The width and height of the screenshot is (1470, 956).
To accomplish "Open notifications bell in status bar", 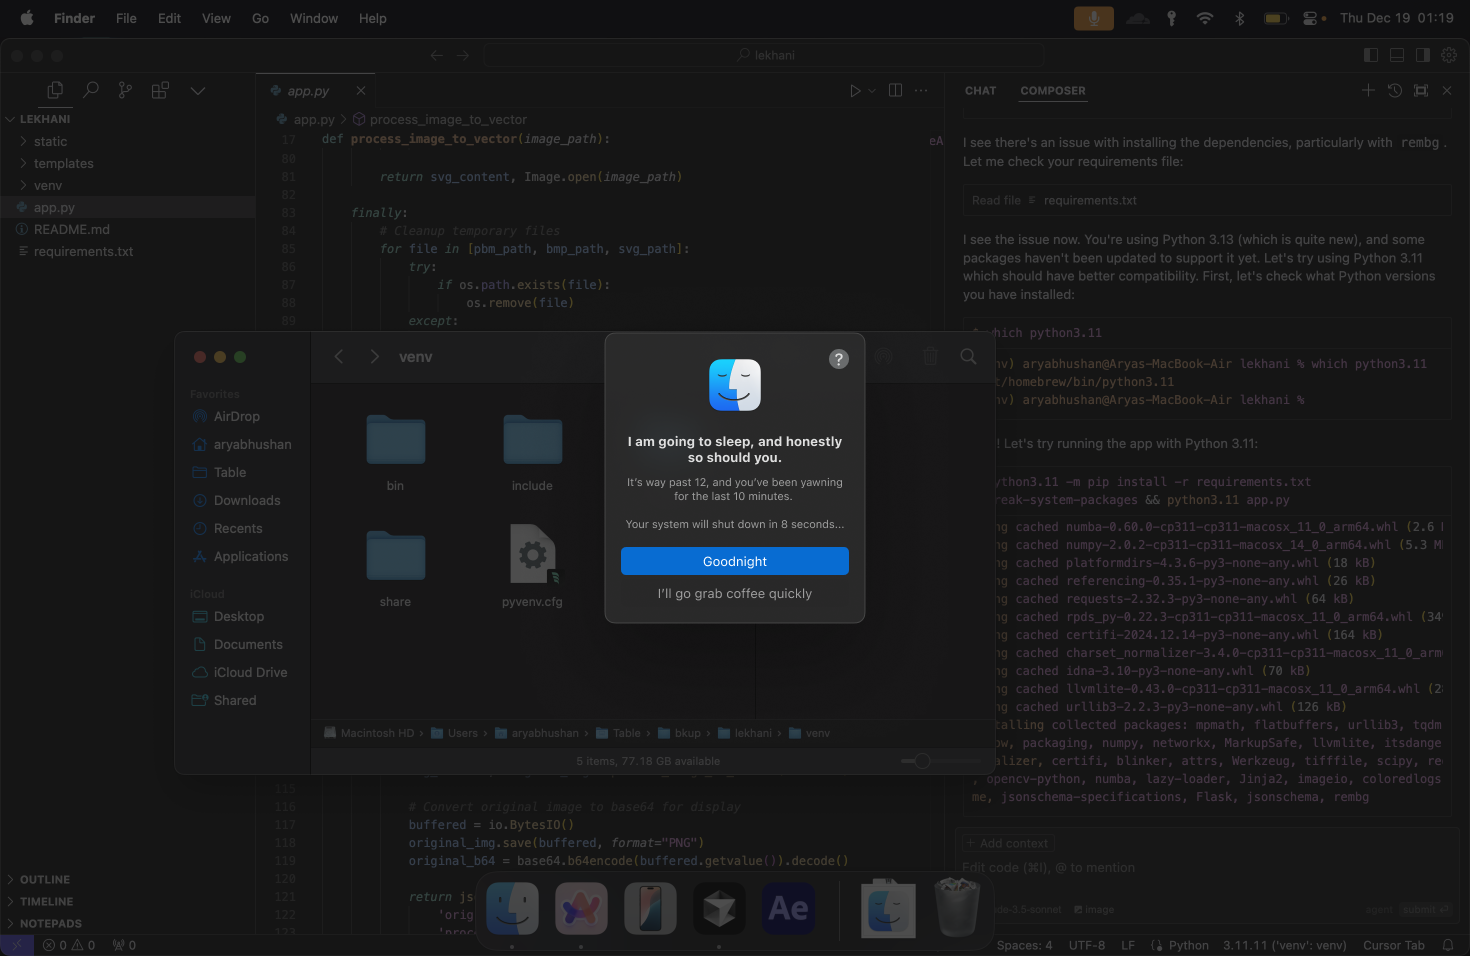I will coord(1448,945).
